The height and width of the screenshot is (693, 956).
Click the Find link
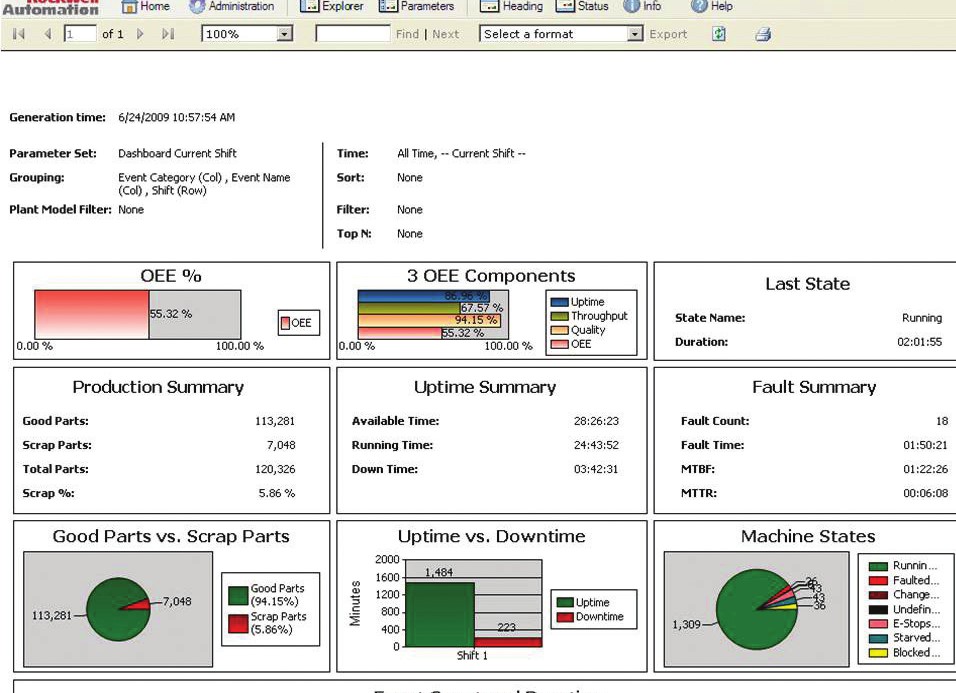click(407, 34)
